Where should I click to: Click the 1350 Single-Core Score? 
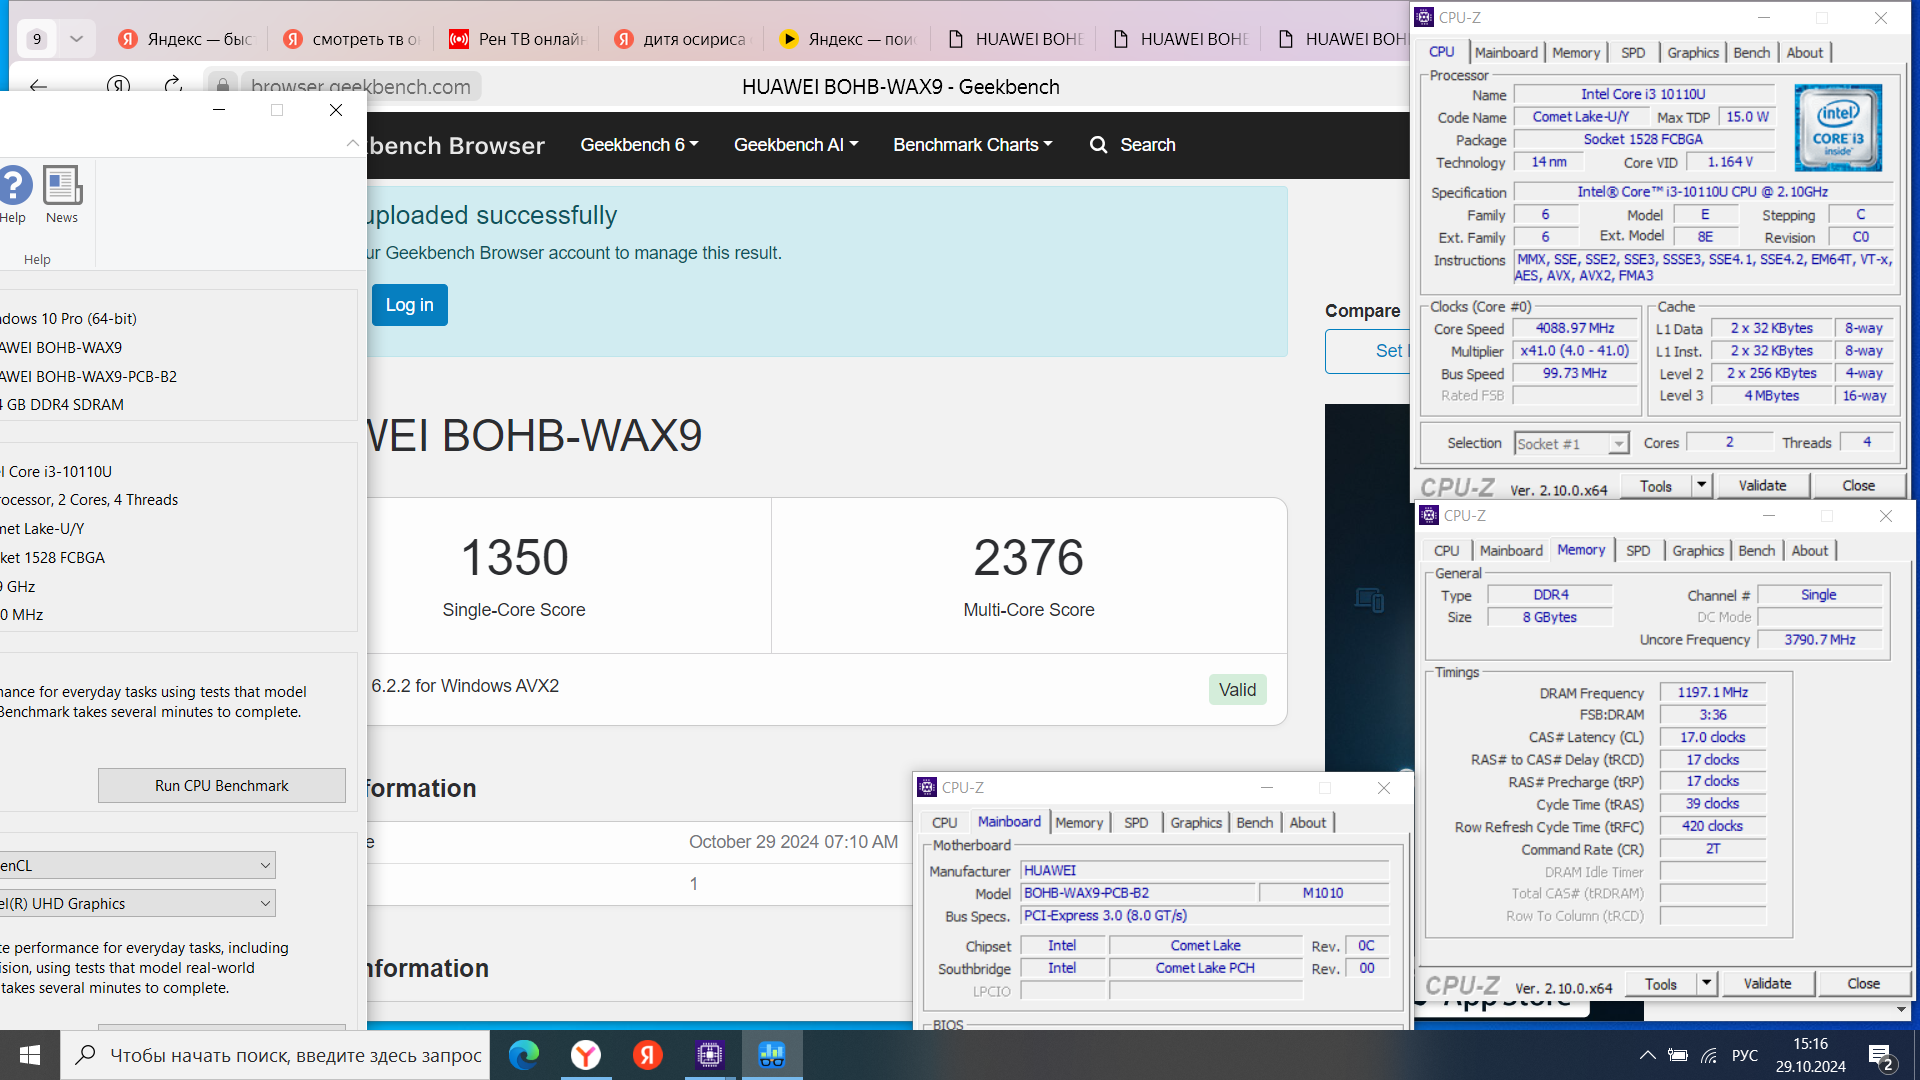click(514, 557)
